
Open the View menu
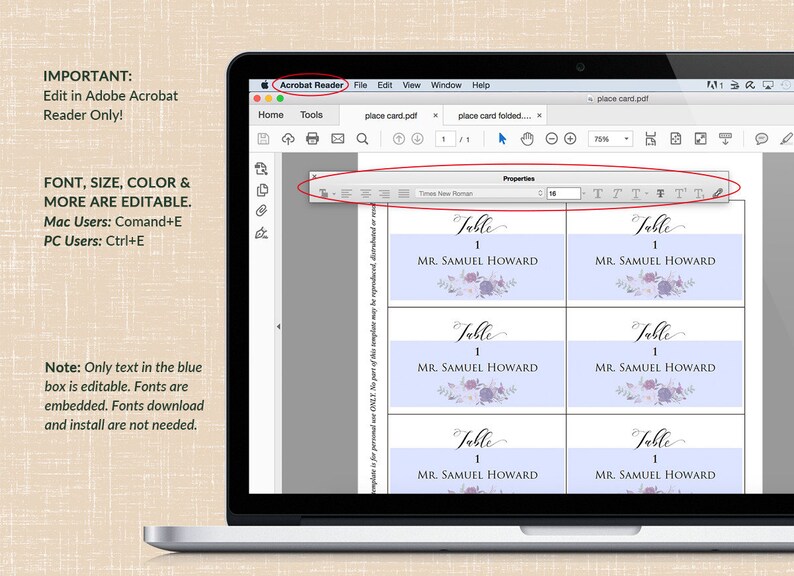(412, 85)
